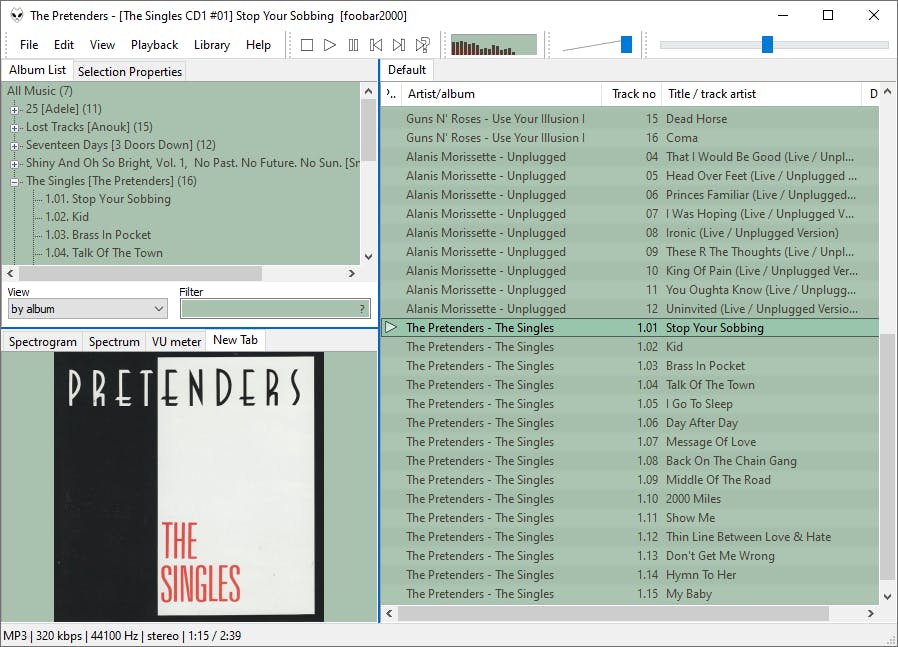Select 'Don't Get Me Wrong' track row

630,556
